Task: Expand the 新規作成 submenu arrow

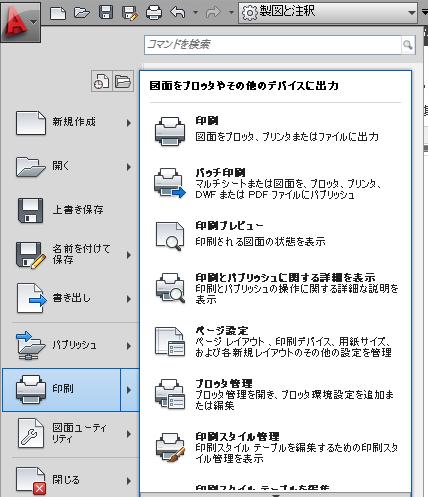Action: [x=129, y=123]
